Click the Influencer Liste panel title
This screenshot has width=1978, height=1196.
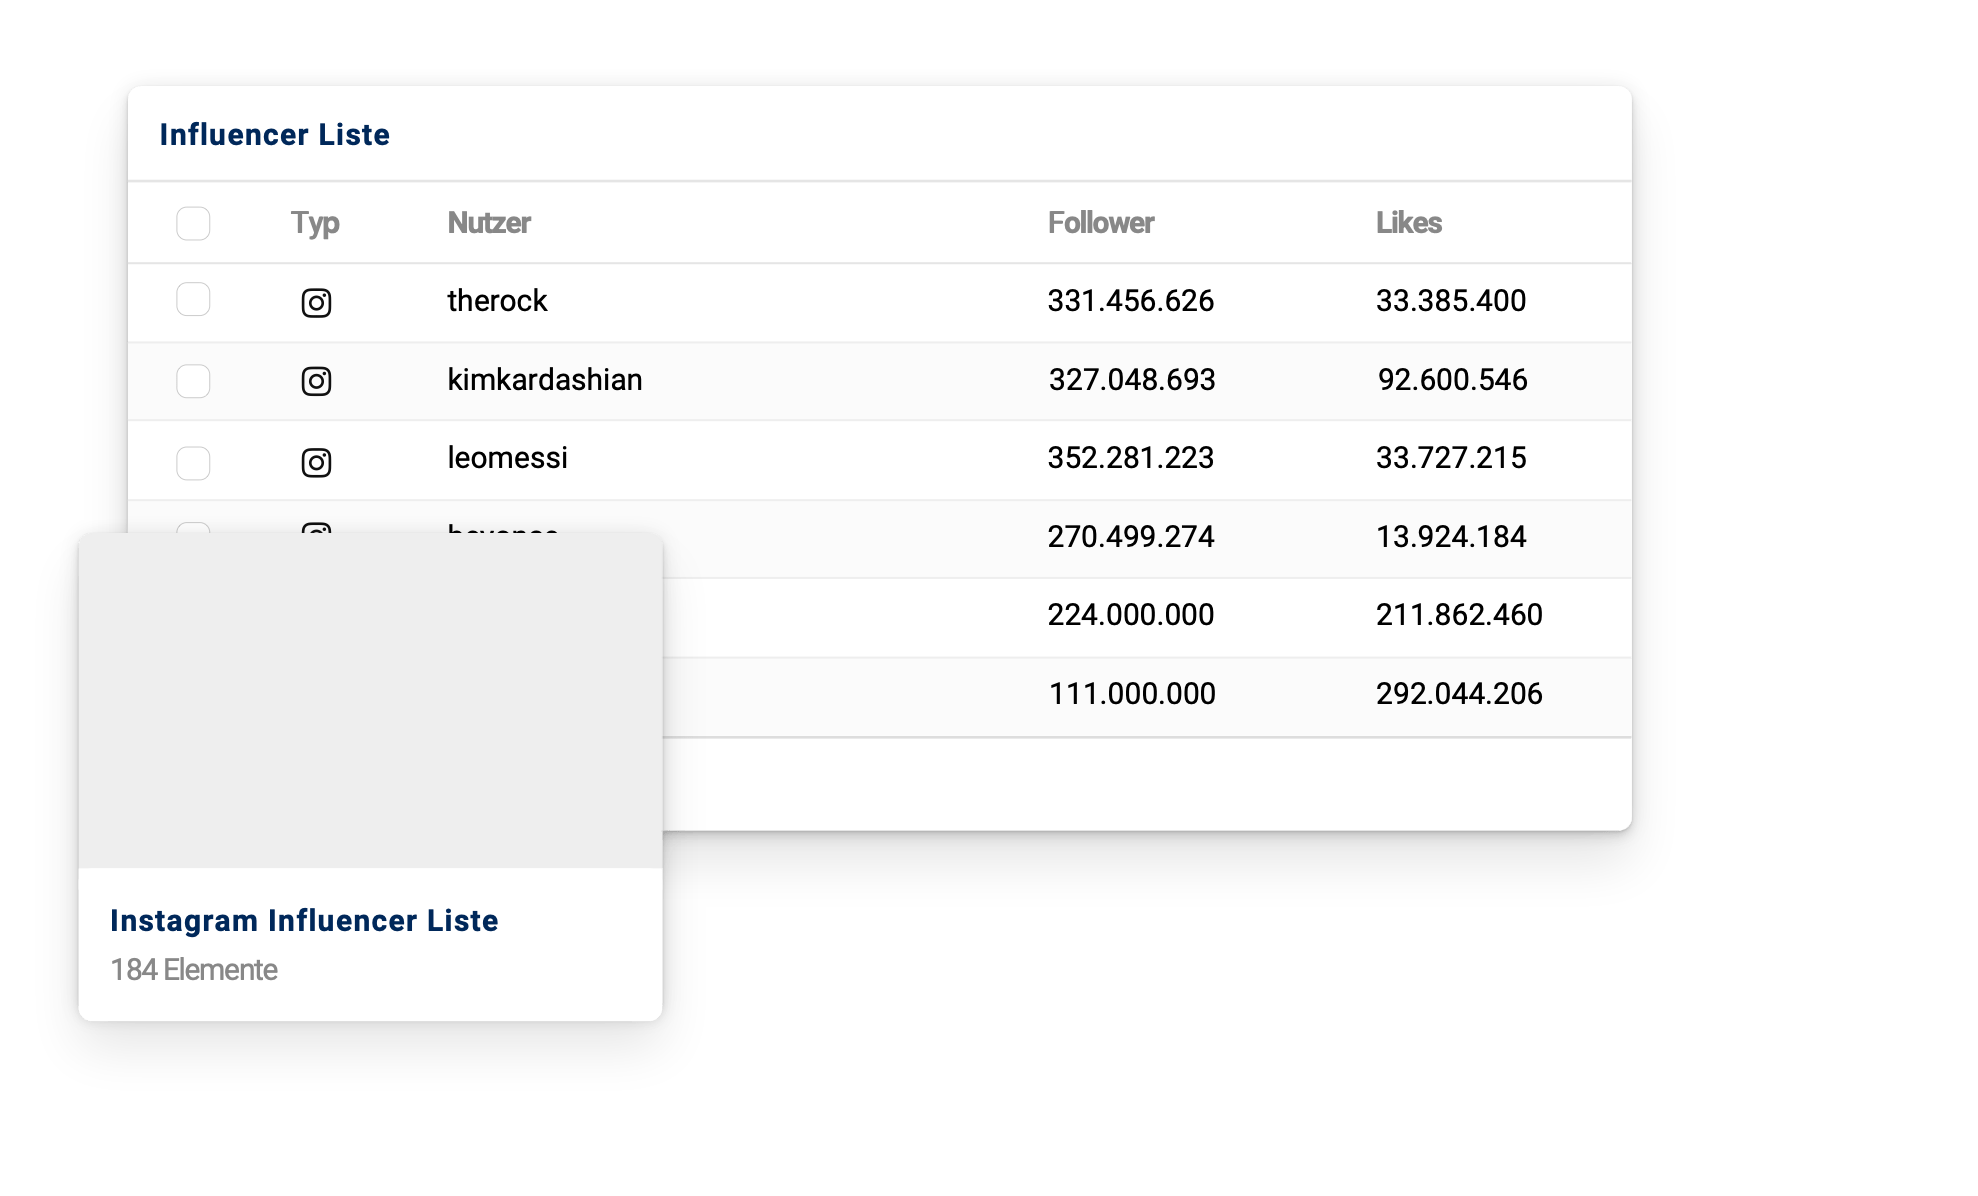275,135
